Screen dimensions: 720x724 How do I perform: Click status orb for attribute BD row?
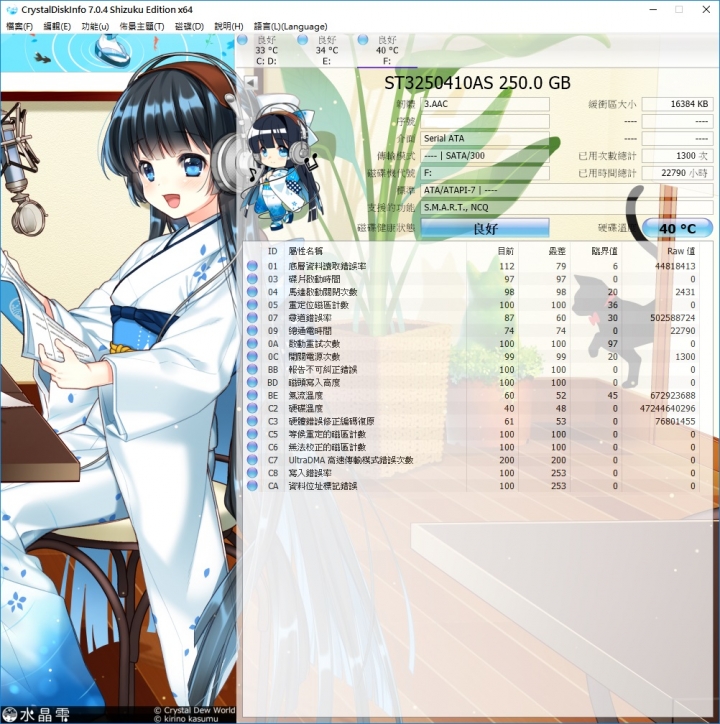pos(252,382)
